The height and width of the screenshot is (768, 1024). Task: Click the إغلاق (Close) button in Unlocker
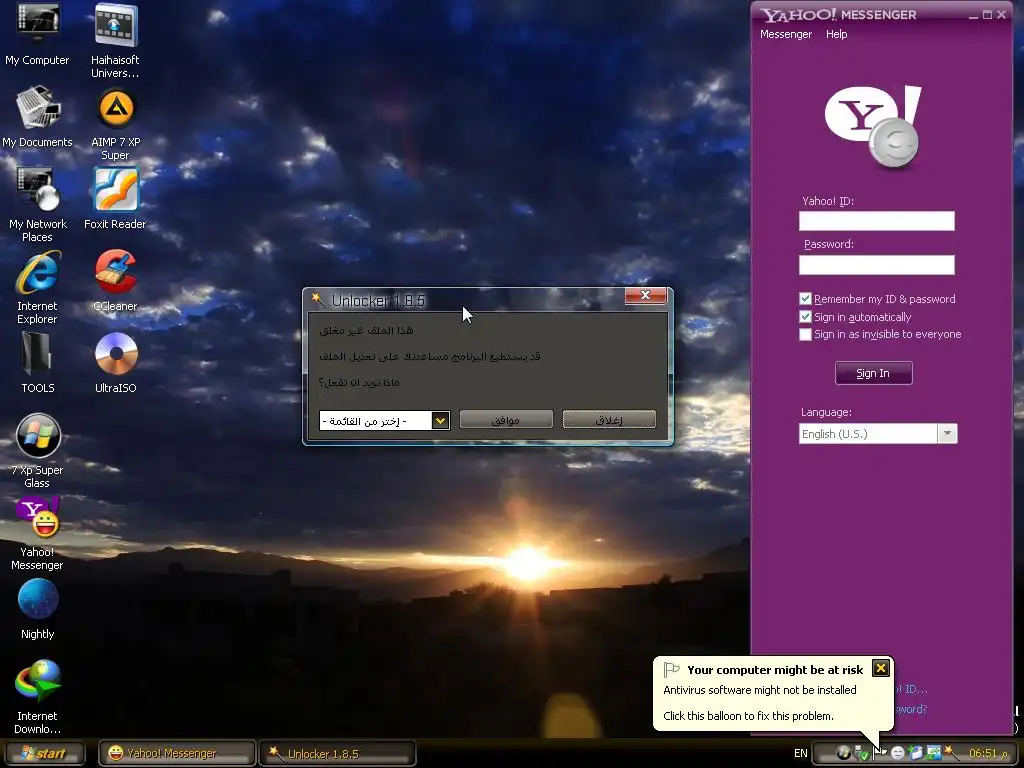coord(609,420)
